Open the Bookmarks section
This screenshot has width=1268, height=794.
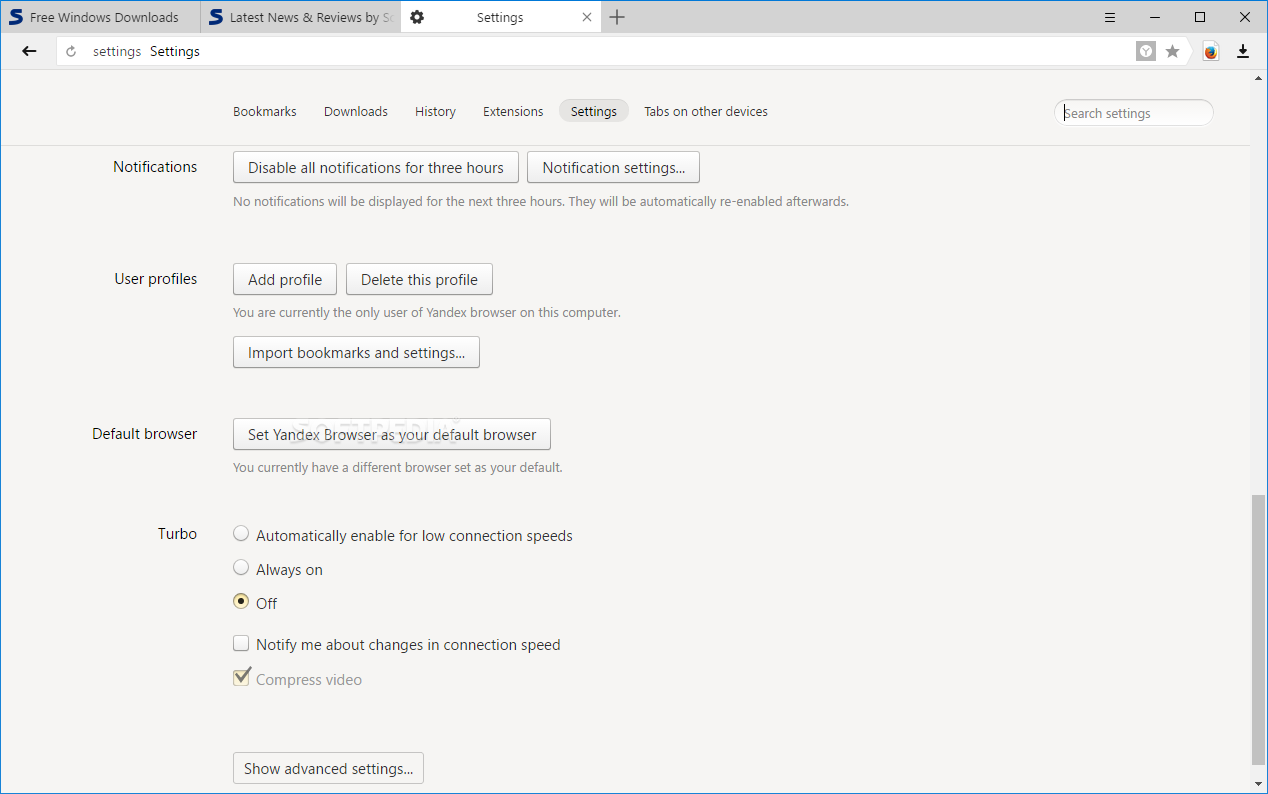pyautogui.click(x=265, y=111)
